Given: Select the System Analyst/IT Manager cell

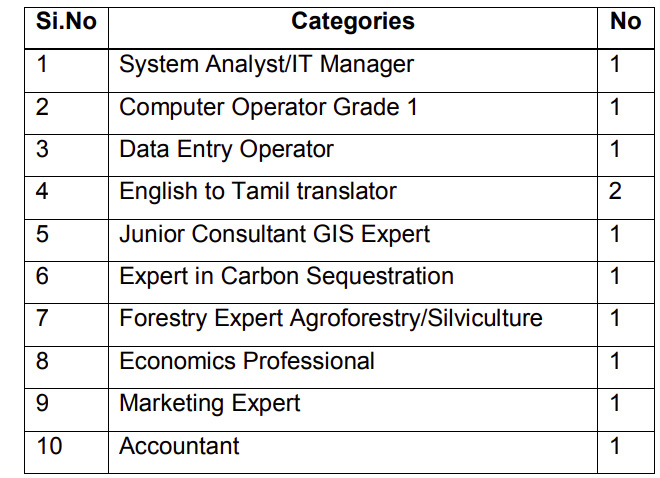Looking at the screenshot, I should tap(266, 65).
